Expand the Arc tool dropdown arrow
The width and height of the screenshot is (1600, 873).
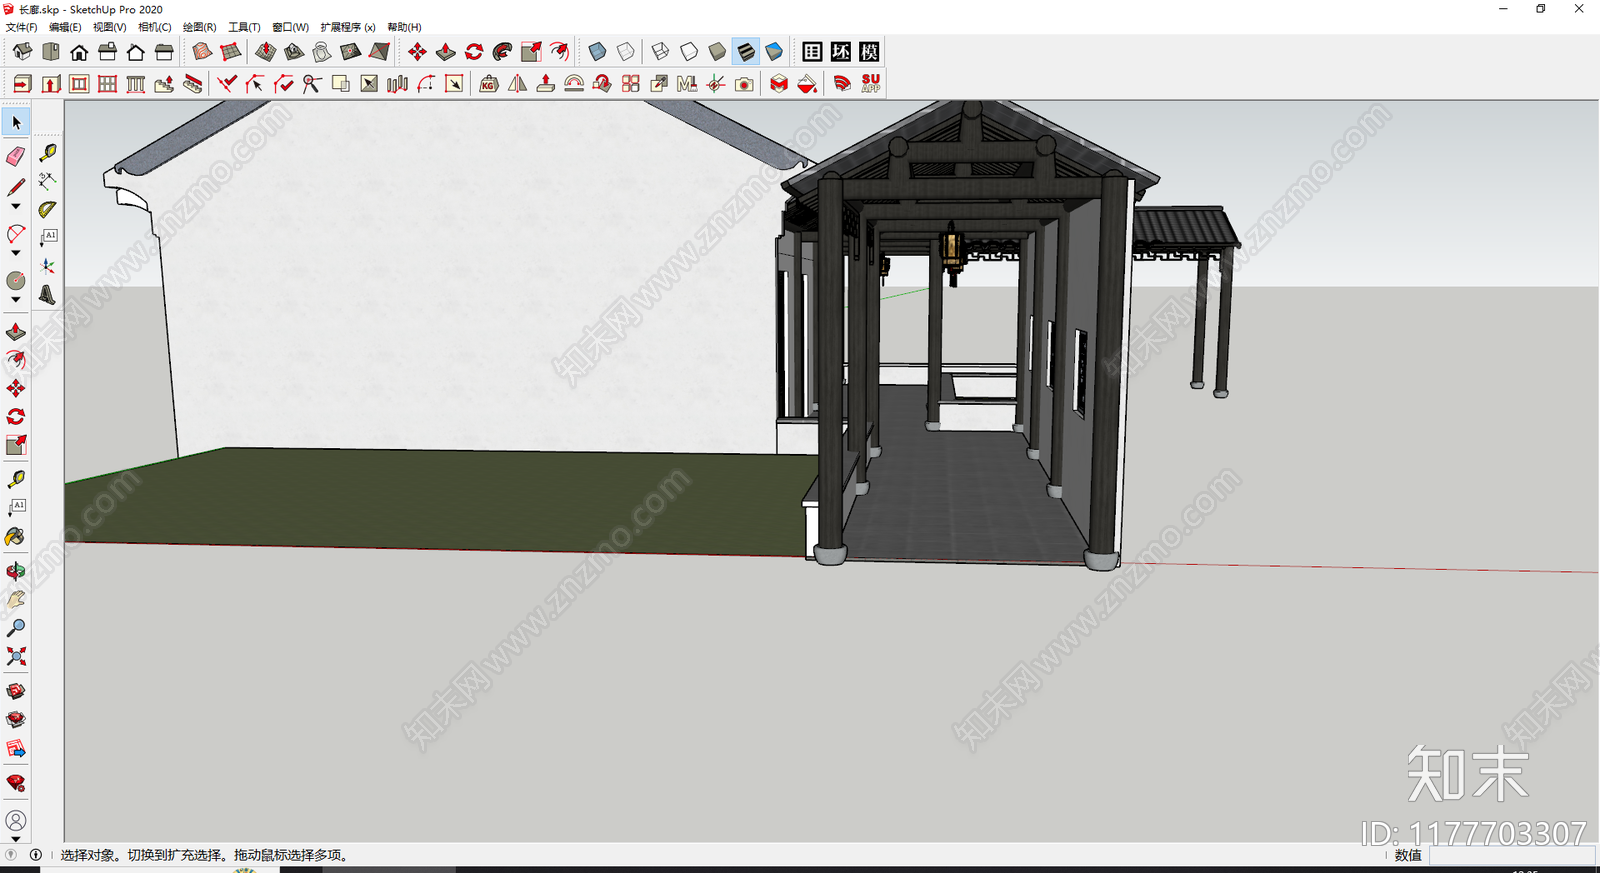pyautogui.click(x=16, y=253)
